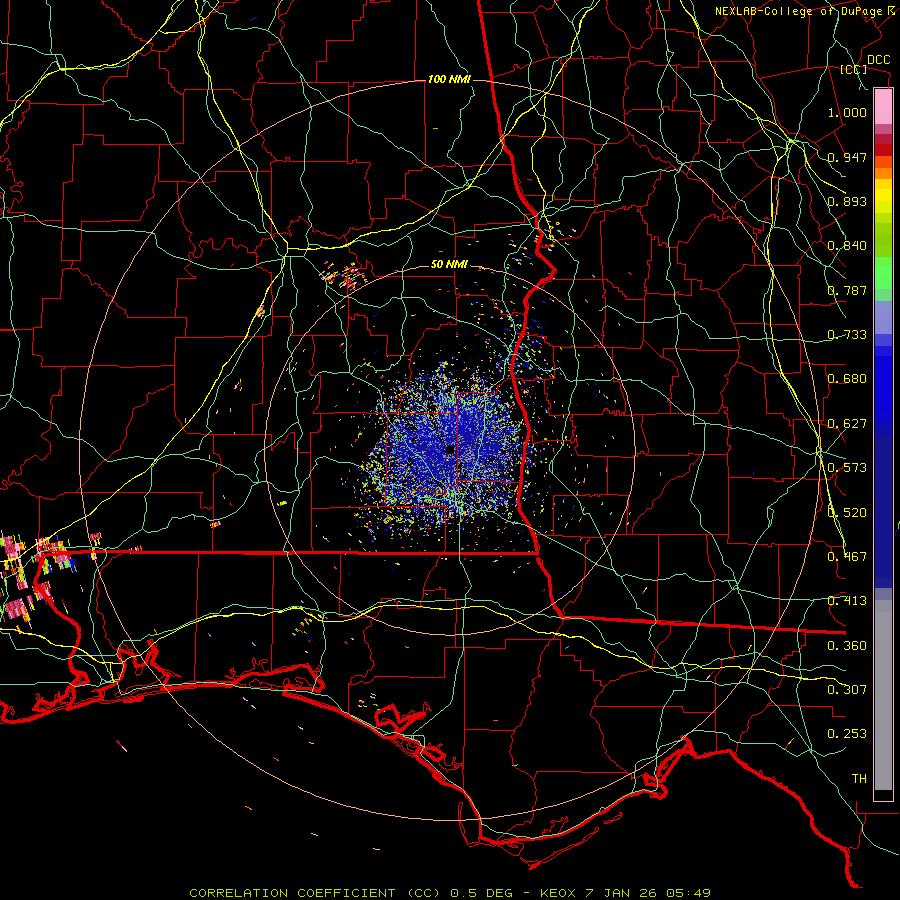
Task: Select the 0.893 legend value
Action: tap(847, 201)
